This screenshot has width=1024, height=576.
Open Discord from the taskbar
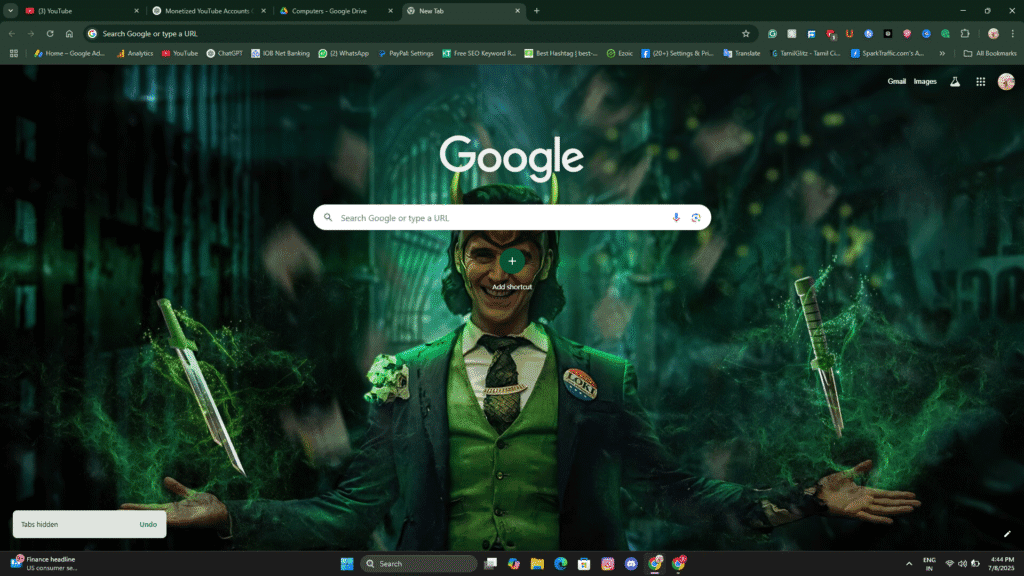(631, 564)
